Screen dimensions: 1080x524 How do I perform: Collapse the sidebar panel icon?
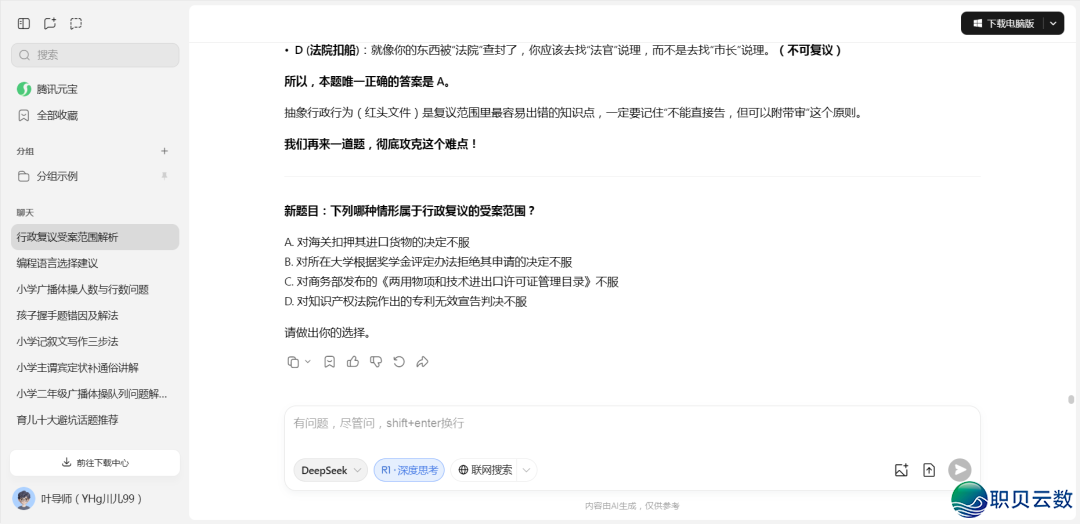tap(24, 23)
